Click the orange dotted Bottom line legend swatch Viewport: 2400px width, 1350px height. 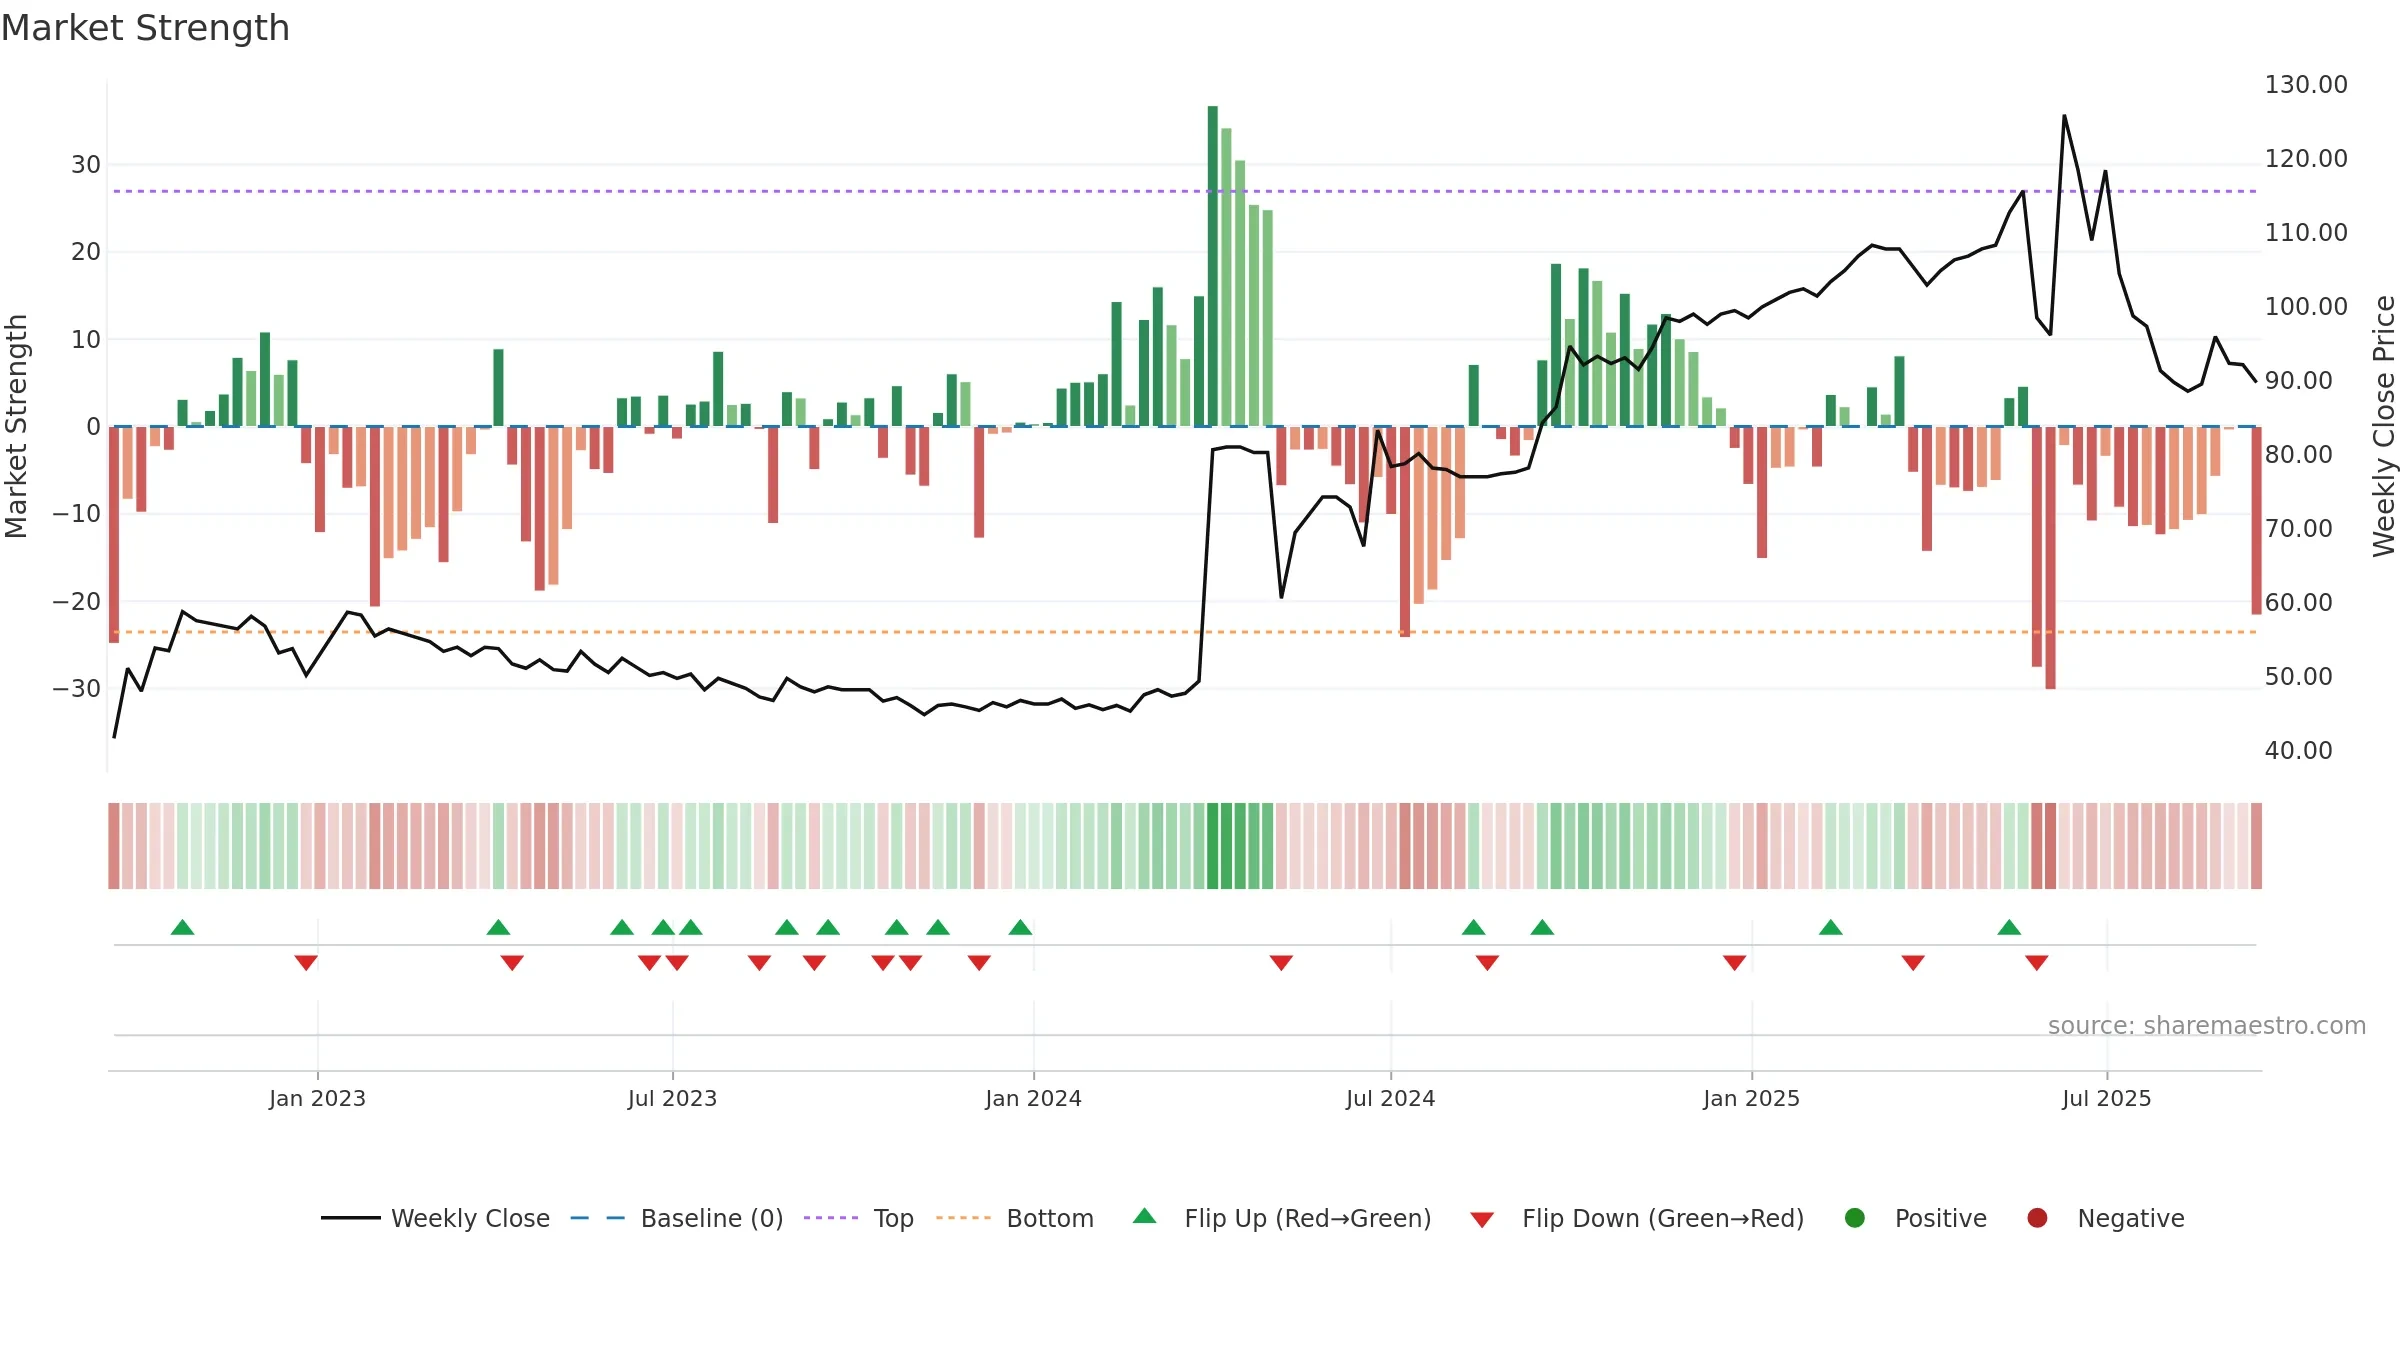click(963, 1218)
